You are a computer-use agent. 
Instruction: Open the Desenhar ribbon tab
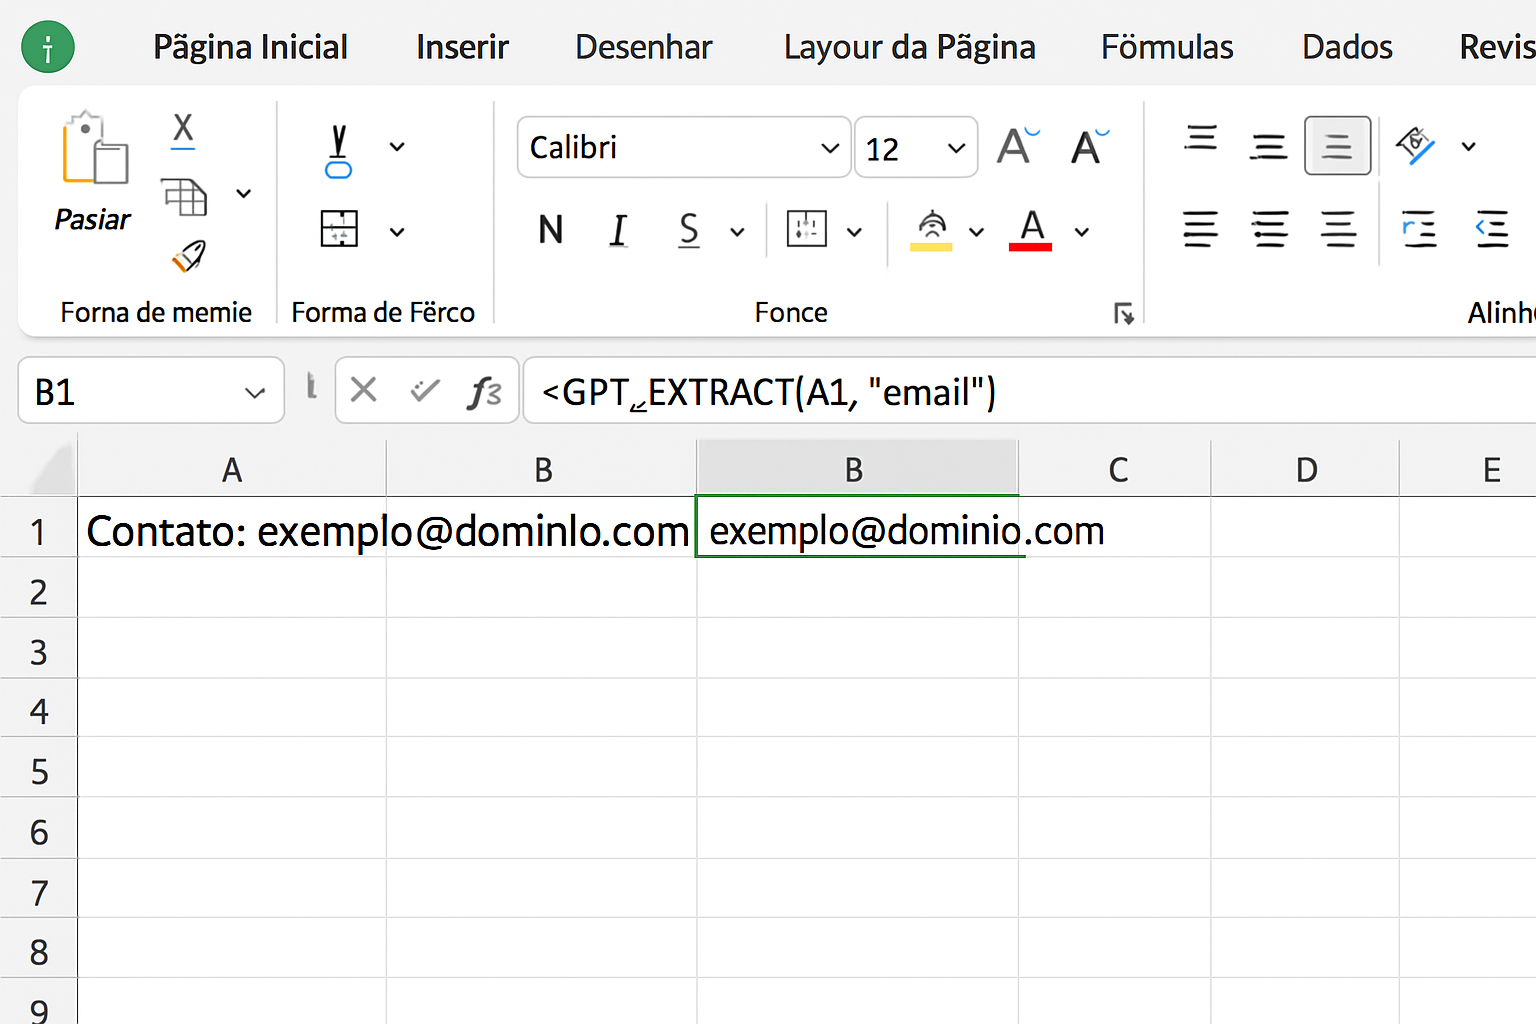(643, 47)
